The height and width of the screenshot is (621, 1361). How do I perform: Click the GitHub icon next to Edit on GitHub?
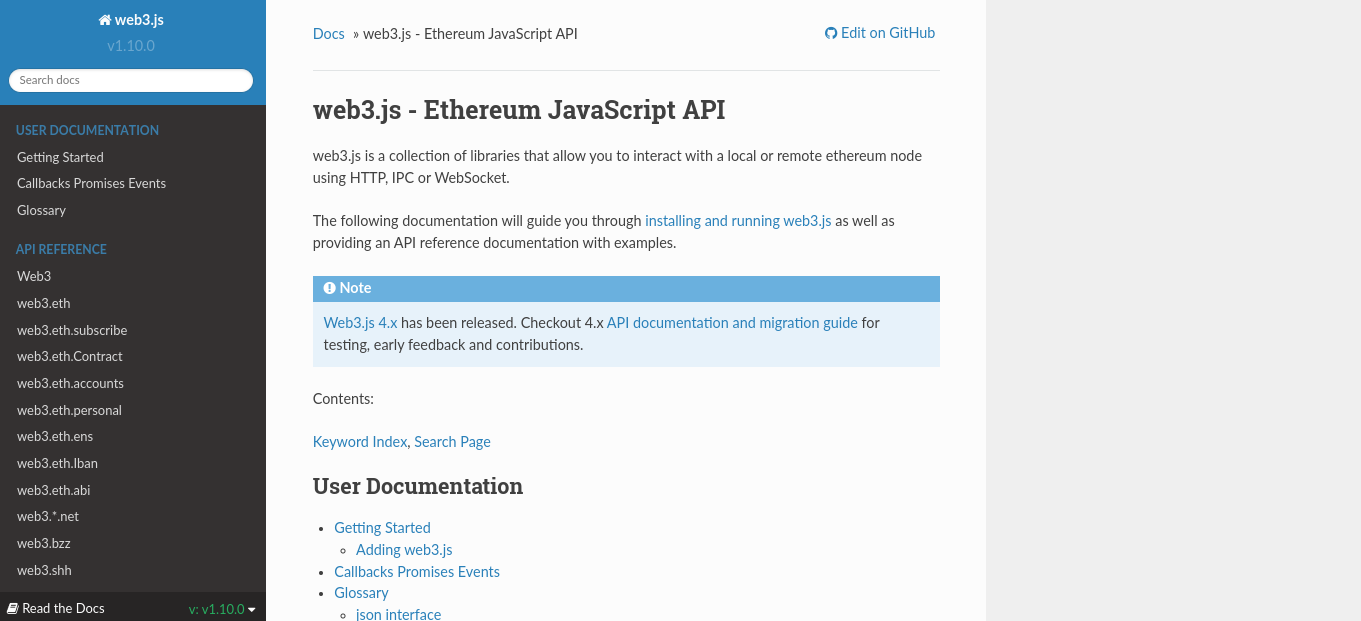(830, 33)
